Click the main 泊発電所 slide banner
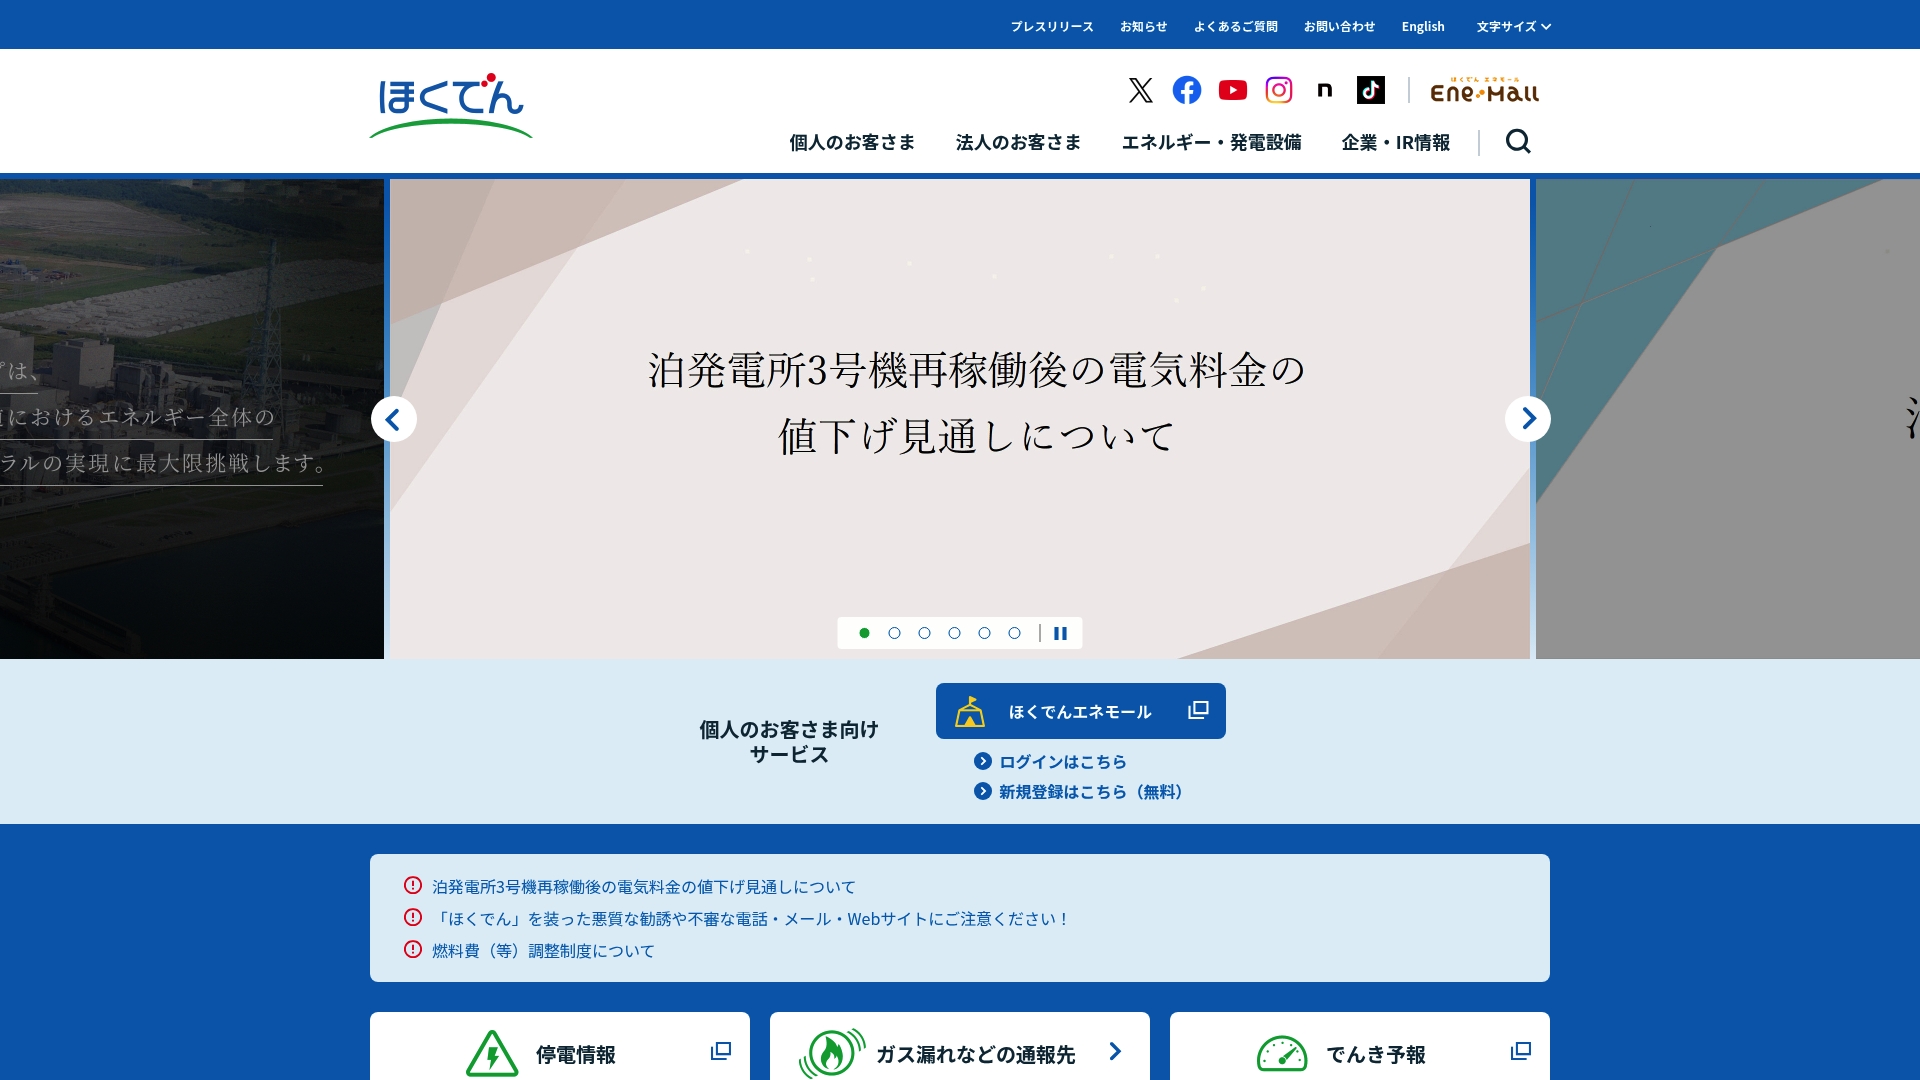This screenshot has height=1080, width=1920. click(x=960, y=419)
